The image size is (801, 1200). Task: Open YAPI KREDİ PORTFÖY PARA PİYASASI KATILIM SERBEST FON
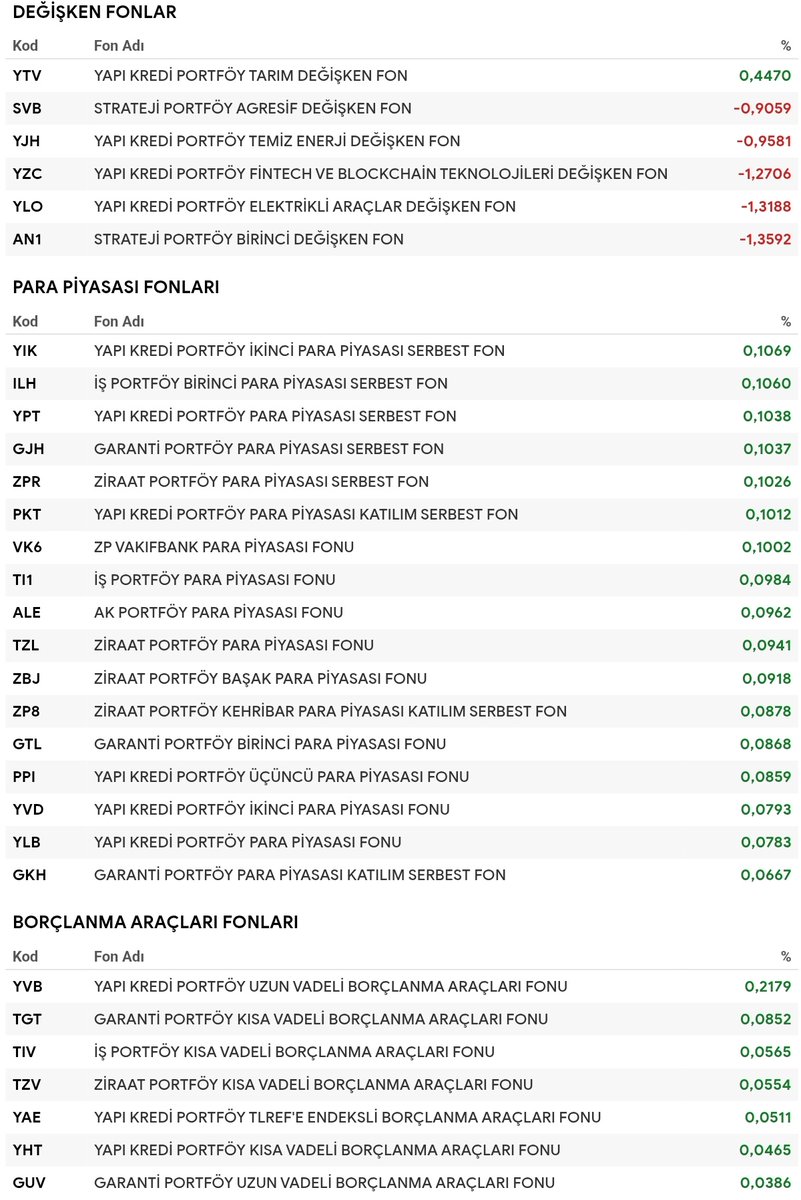(x=306, y=514)
